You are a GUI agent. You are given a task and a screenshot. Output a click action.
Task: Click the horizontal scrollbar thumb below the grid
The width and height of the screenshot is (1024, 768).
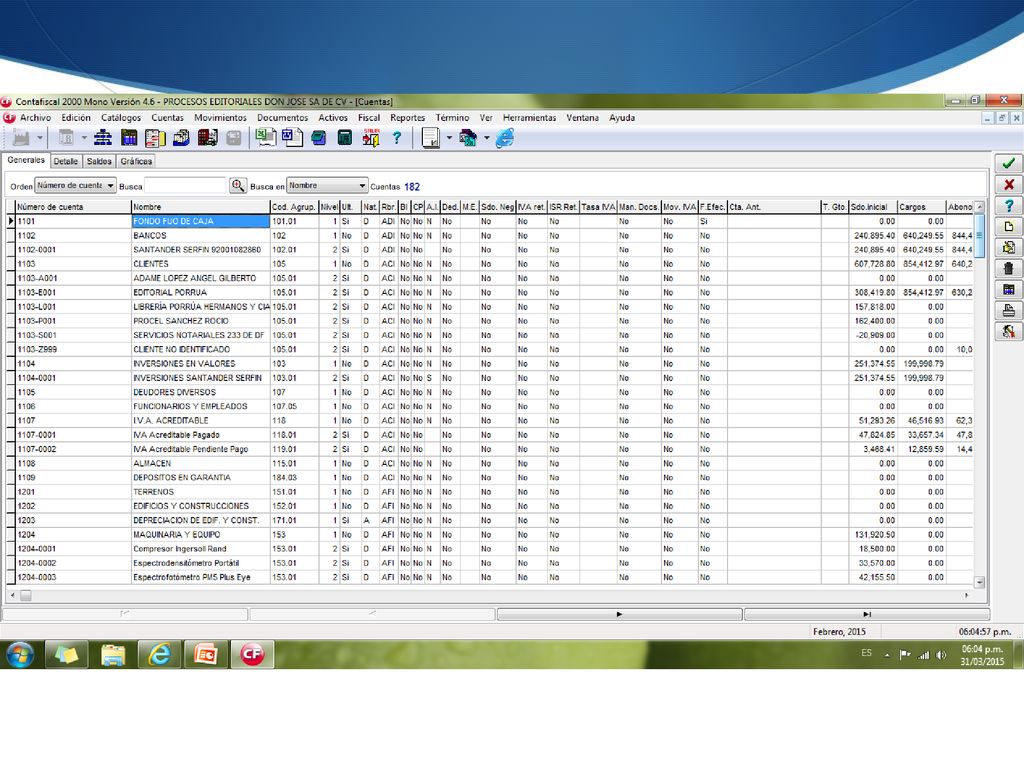25,596
